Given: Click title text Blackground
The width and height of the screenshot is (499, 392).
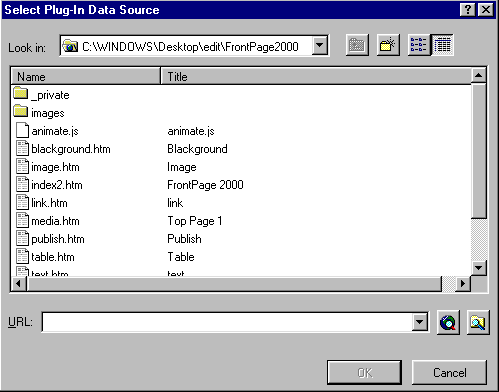Looking at the screenshot, I should pyautogui.click(x=197, y=149).
